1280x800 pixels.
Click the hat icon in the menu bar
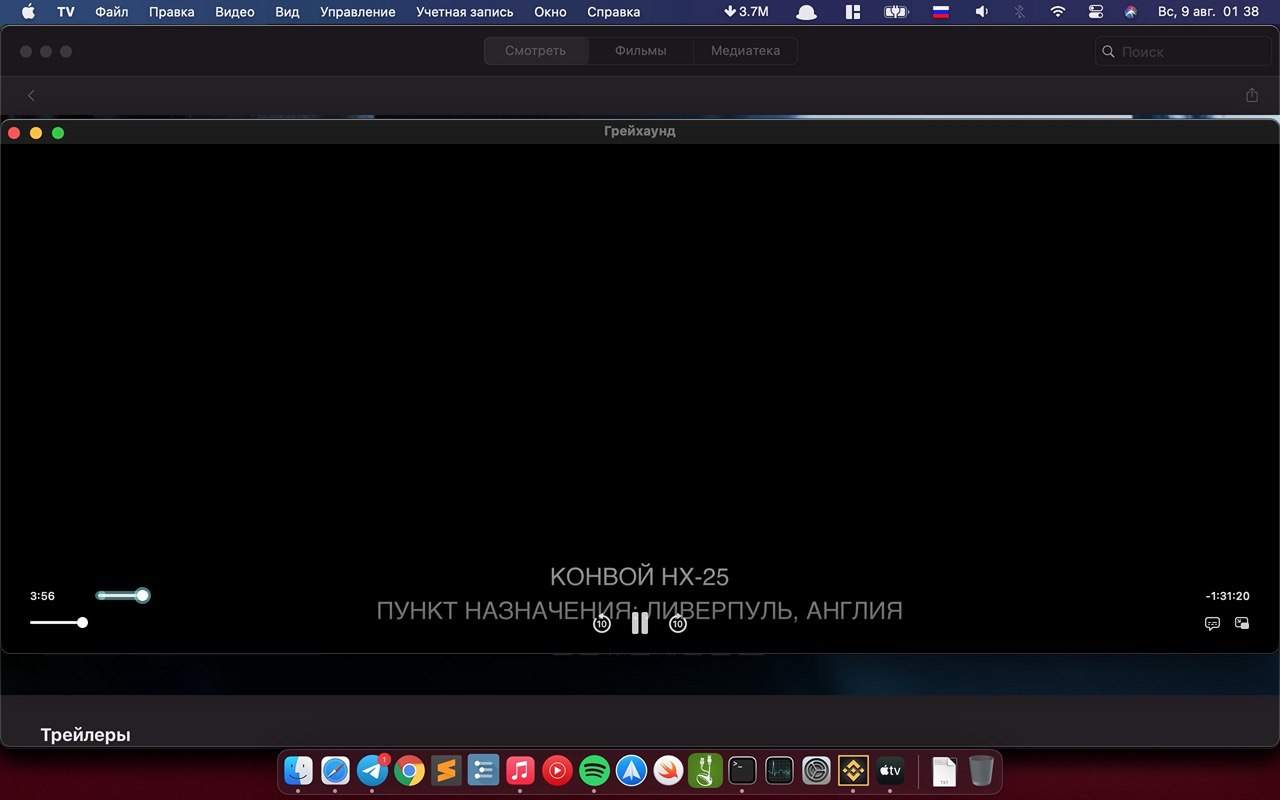click(x=806, y=12)
